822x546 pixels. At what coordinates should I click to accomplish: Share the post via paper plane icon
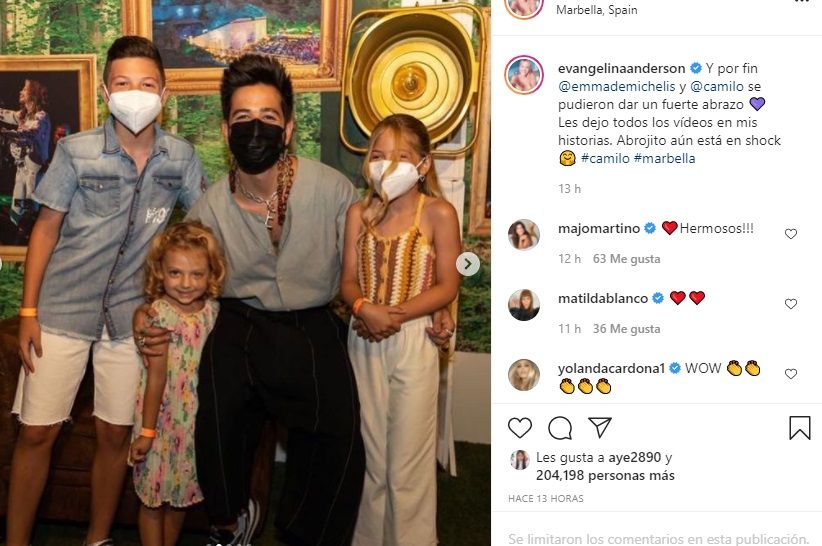600,428
